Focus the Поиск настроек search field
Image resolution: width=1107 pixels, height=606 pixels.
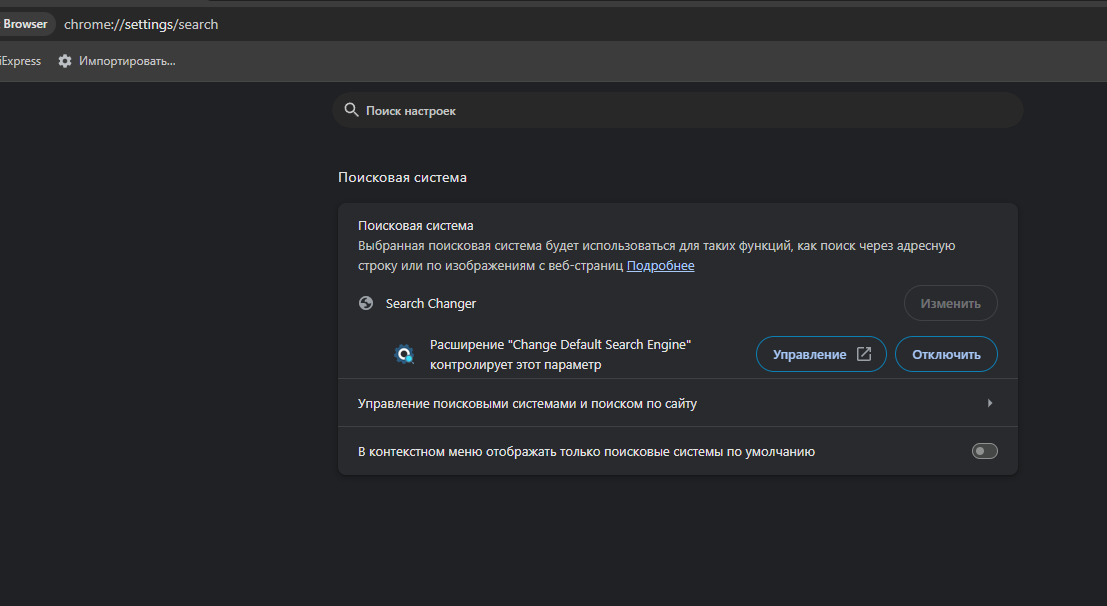click(x=680, y=110)
